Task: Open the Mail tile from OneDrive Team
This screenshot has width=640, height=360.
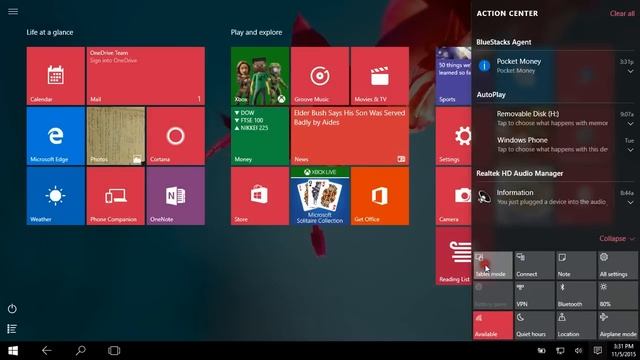Action: pyautogui.click(x=146, y=76)
